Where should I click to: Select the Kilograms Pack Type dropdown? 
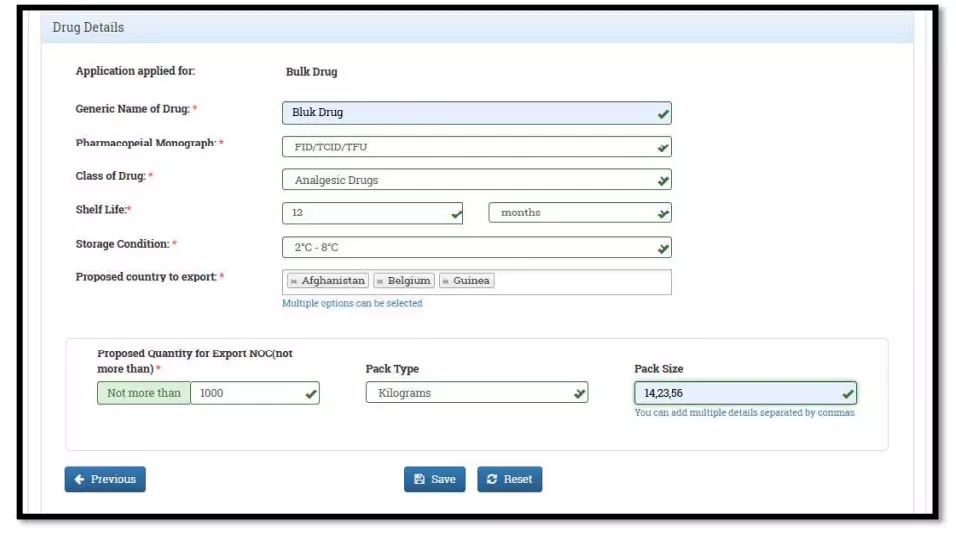click(476, 393)
